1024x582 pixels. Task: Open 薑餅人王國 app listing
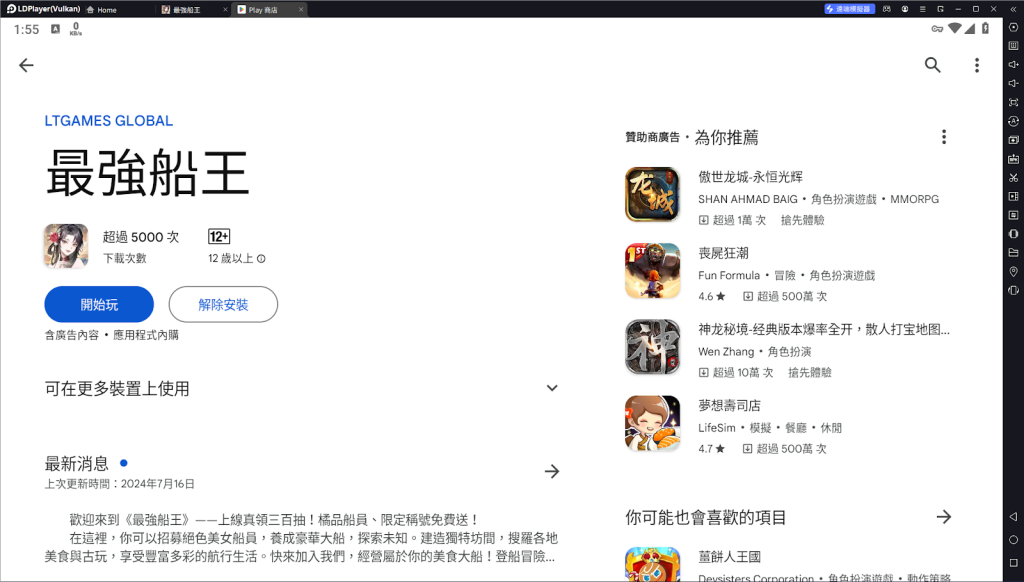(x=788, y=566)
